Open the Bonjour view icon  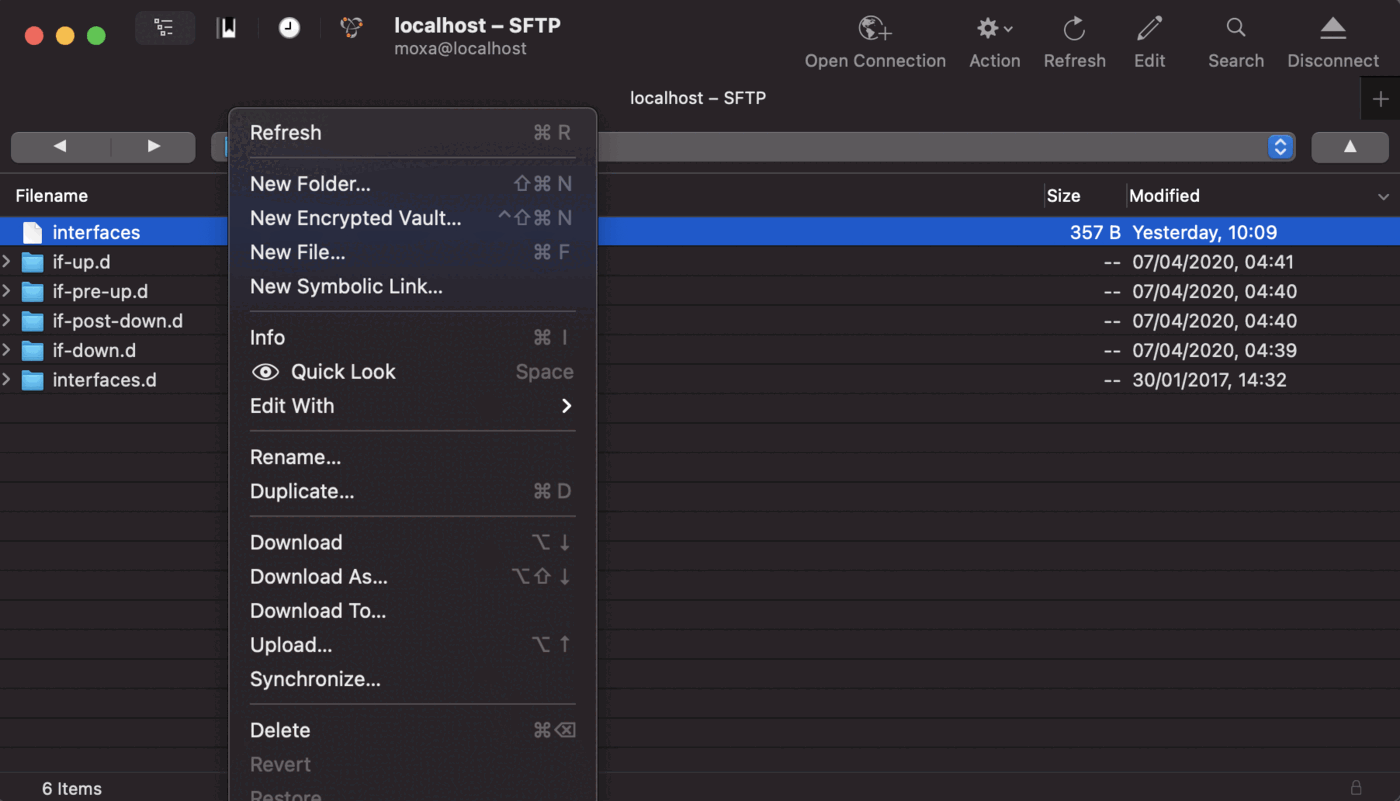[x=351, y=29]
